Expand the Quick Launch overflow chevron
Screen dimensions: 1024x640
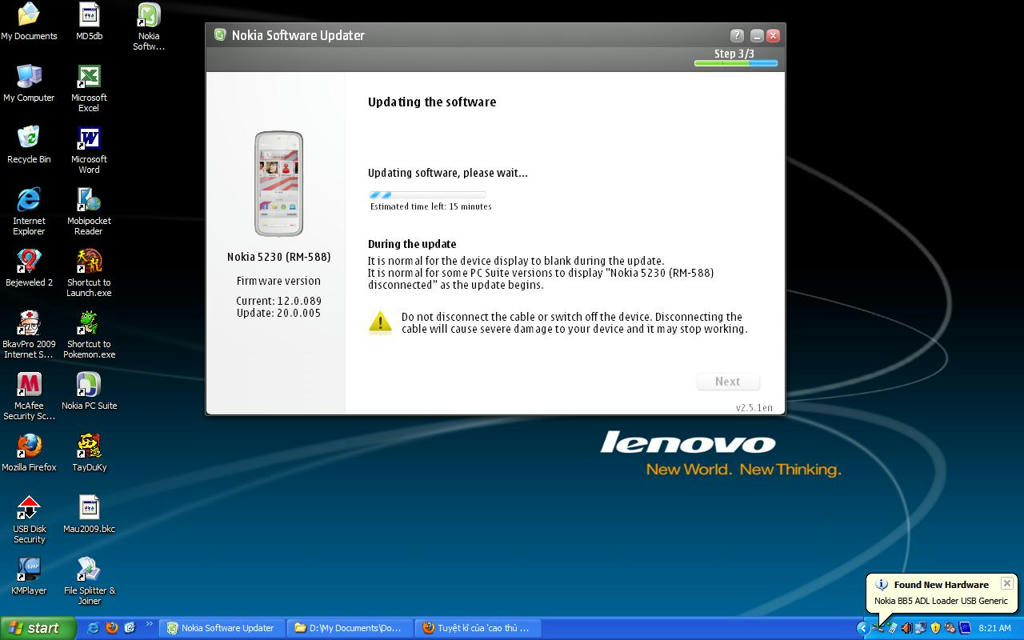coord(150,625)
